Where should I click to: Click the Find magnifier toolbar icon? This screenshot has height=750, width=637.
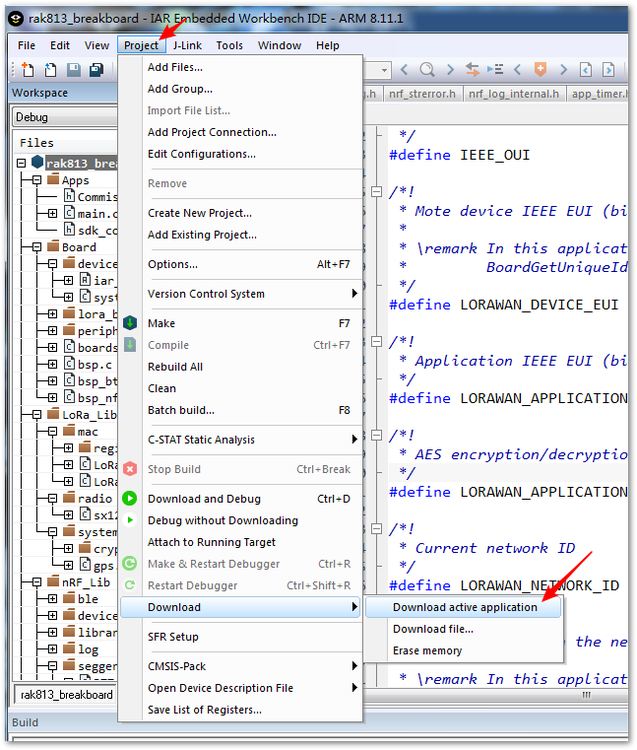[427, 70]
